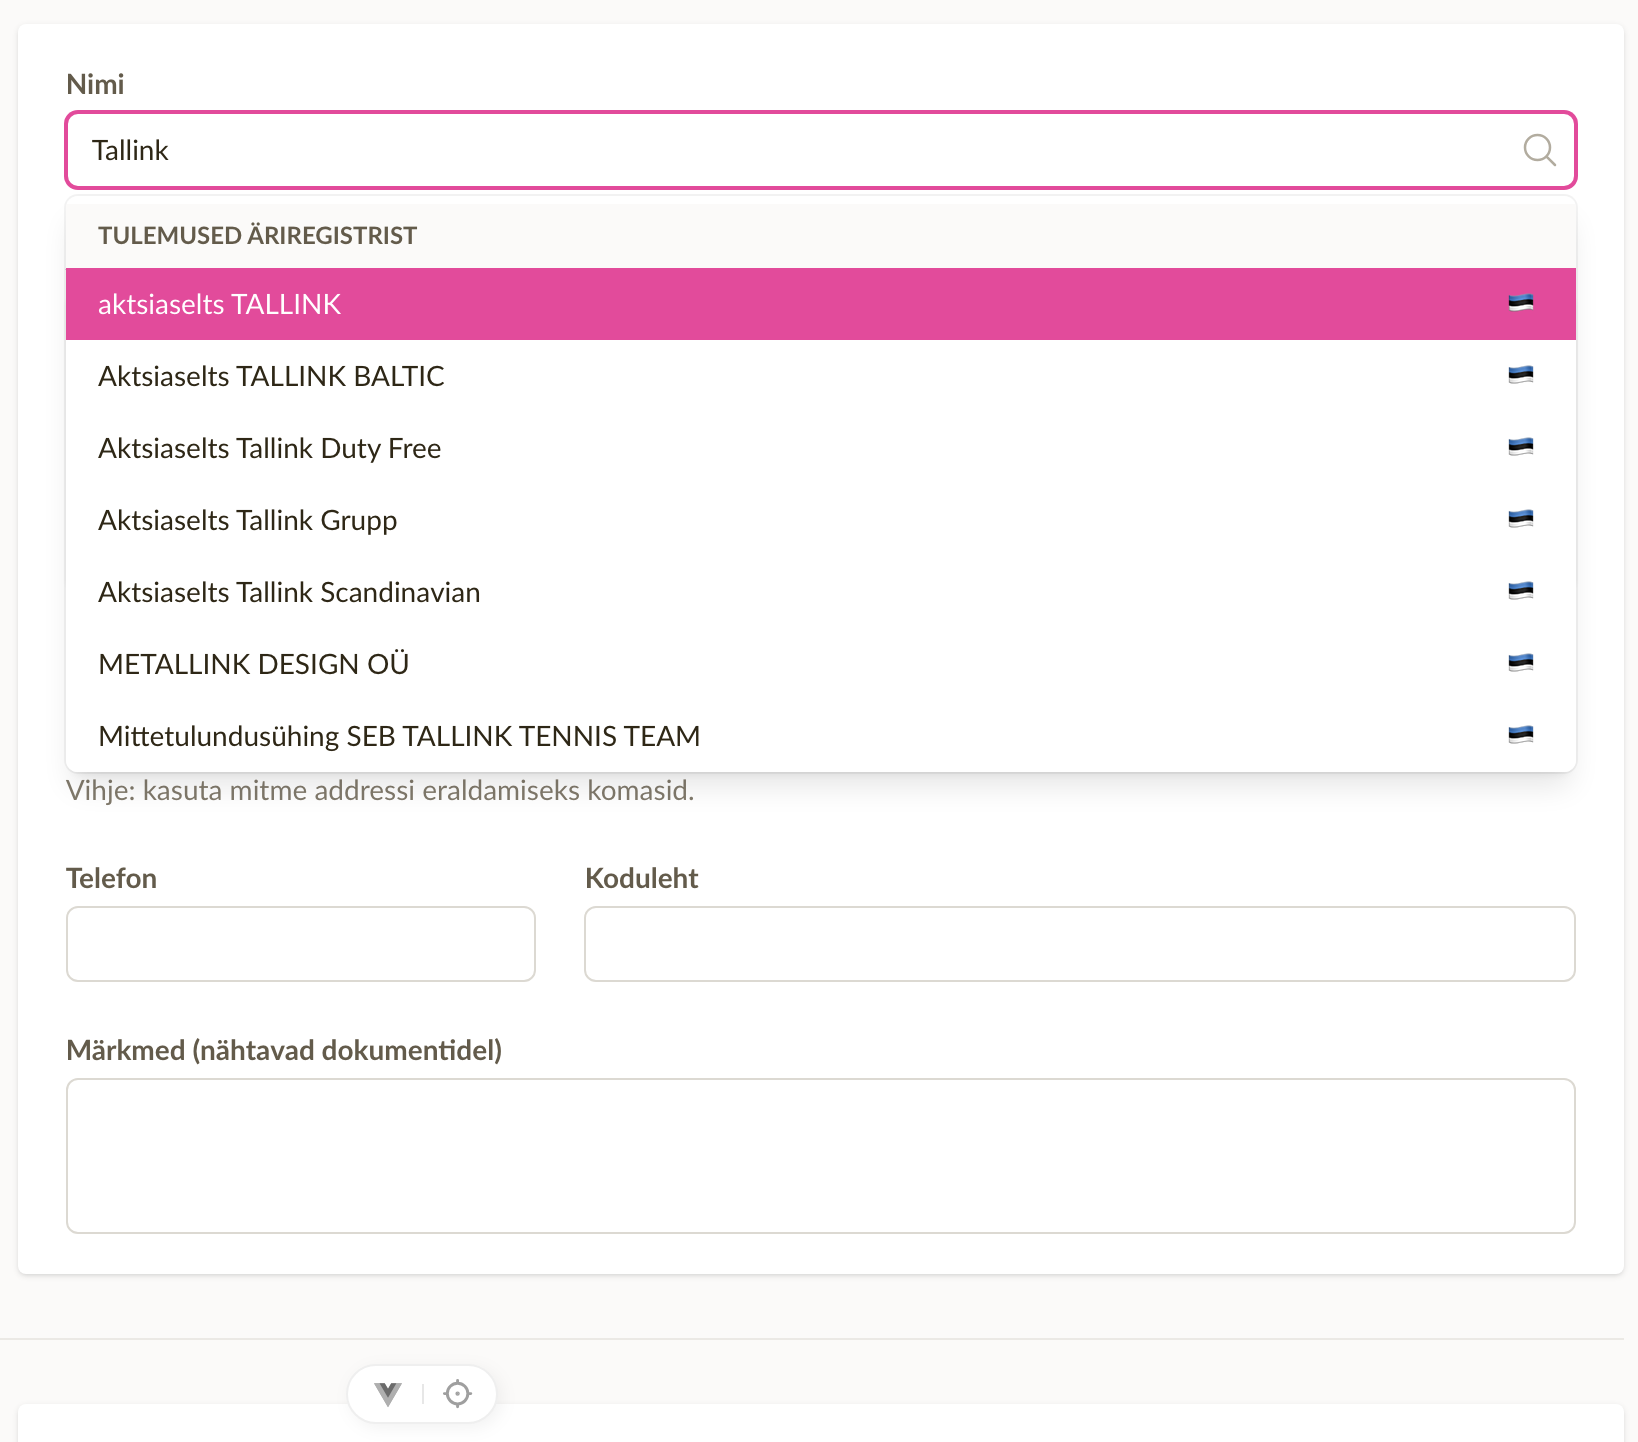Image resolution: width=1638 pixels, height=1442 pixels.
Task: Pick Aktsiaselts Tallink Duty Free
Action: [x=821, y=448]
